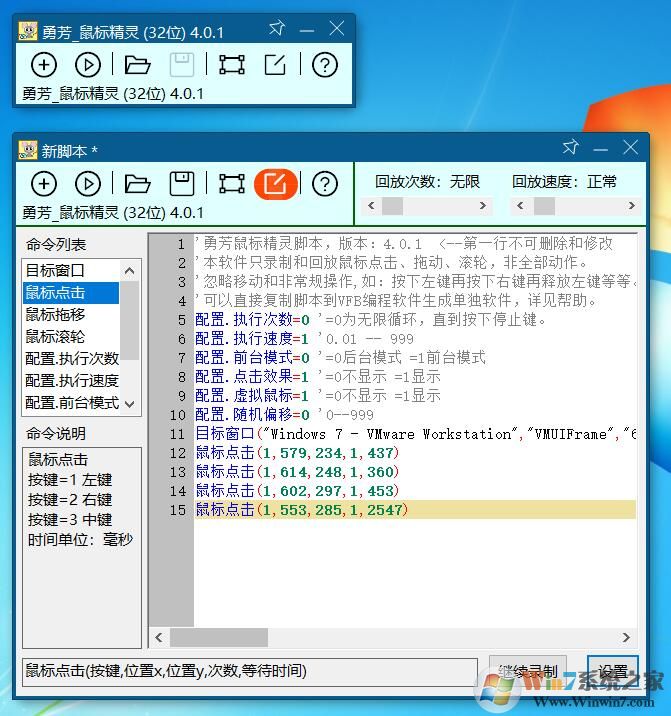Close the top 勇芳_鼠标精灵 window
This screenshot has height=716, width=671.
pyautogui.click(x=337, y=29)
